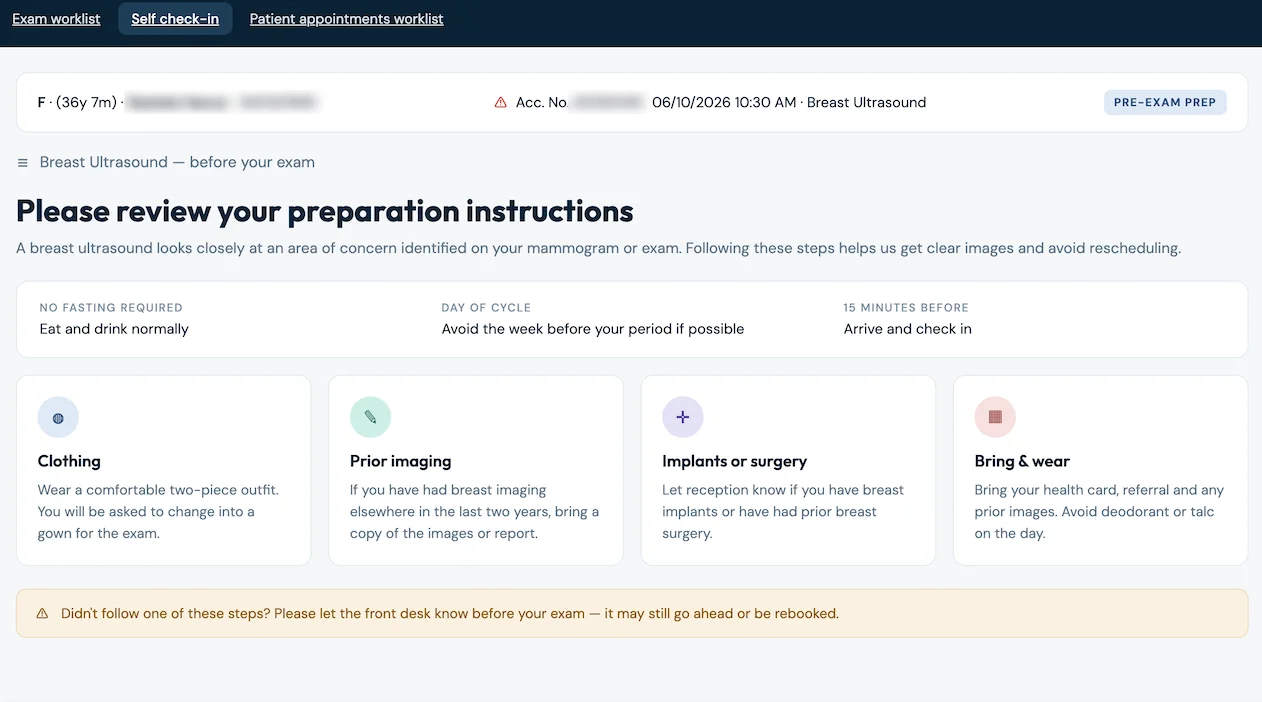
Task: Click the Implants or surgery plus icon
Action: click(683, 417)
